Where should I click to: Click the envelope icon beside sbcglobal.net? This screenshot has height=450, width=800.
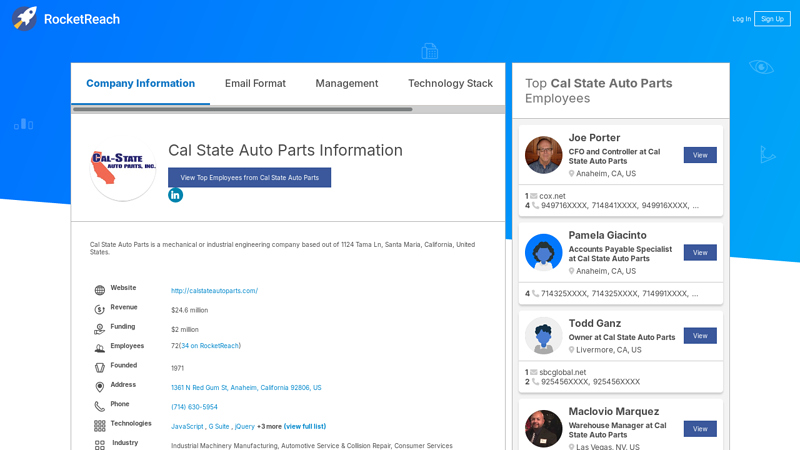(534, 372)
